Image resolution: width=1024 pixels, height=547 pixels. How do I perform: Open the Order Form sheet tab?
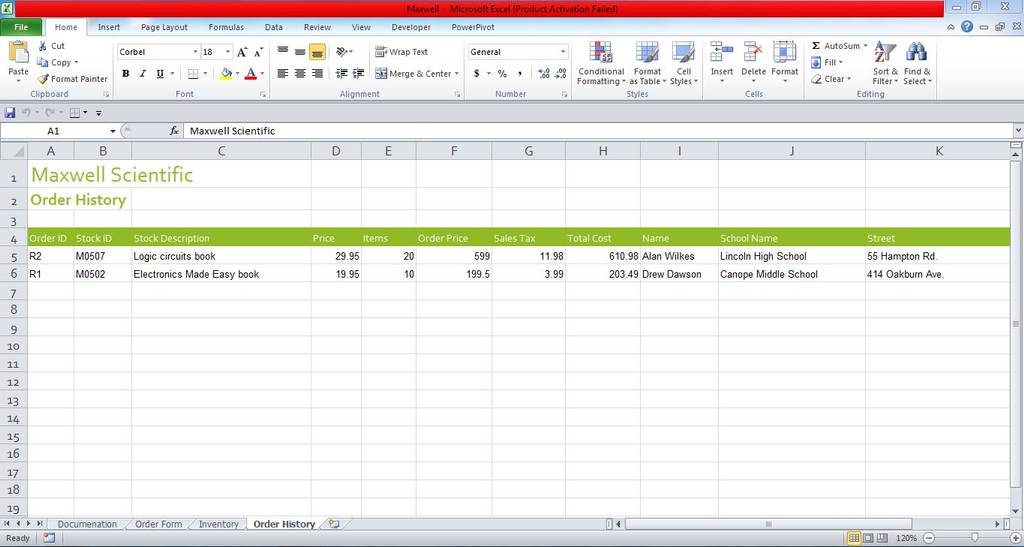pyautogui.click(x=158, y=524)
